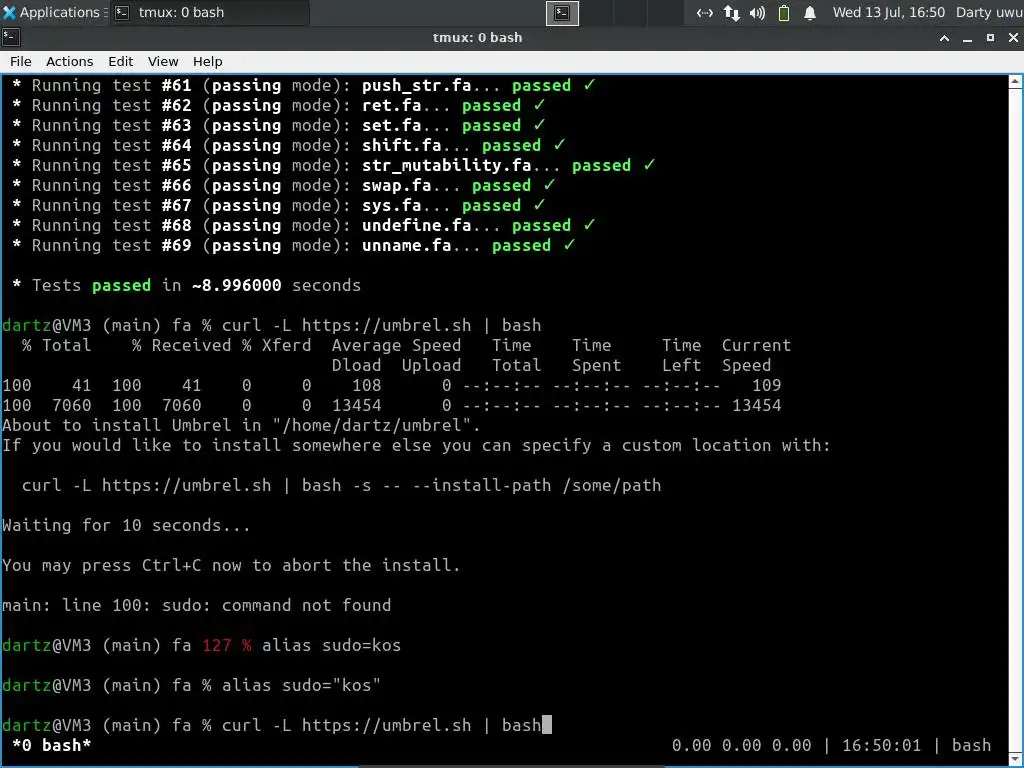Open the File menu
Viewport: 1024px width, 768px height.
pos(20,61)
